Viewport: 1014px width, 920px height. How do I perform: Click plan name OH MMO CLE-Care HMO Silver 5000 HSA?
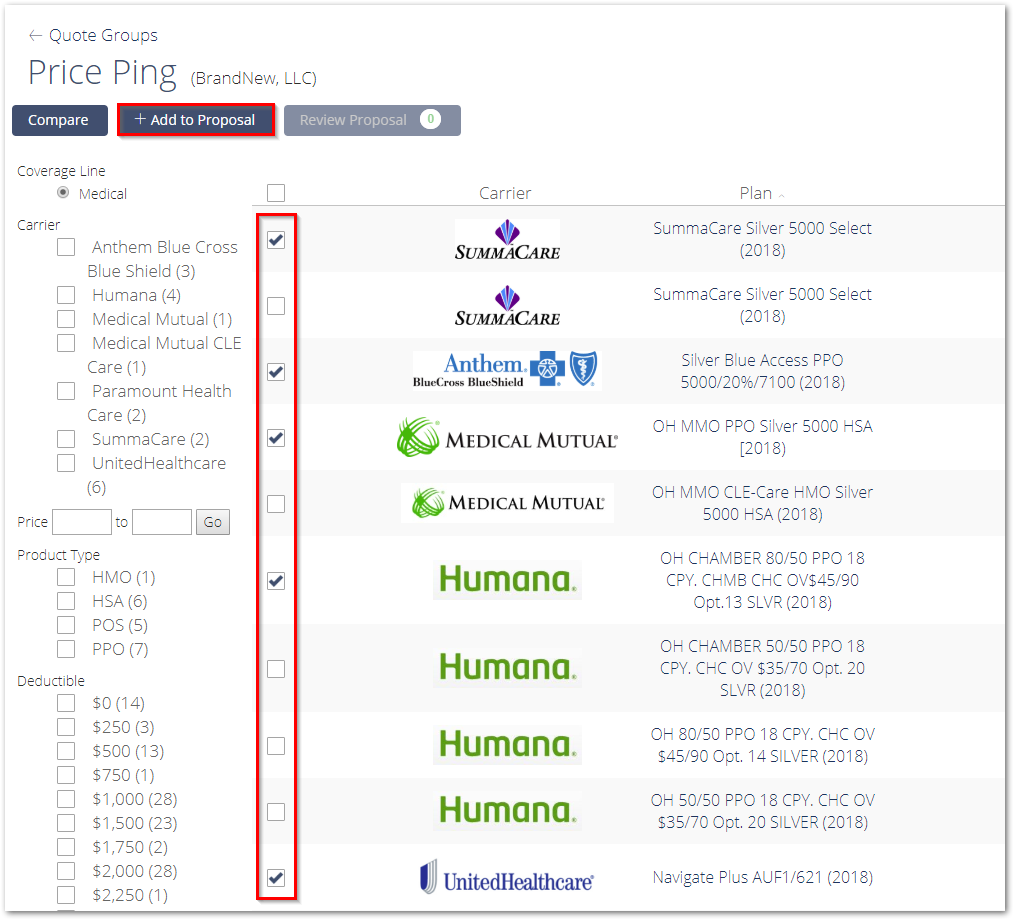click(x=762, y=503)
